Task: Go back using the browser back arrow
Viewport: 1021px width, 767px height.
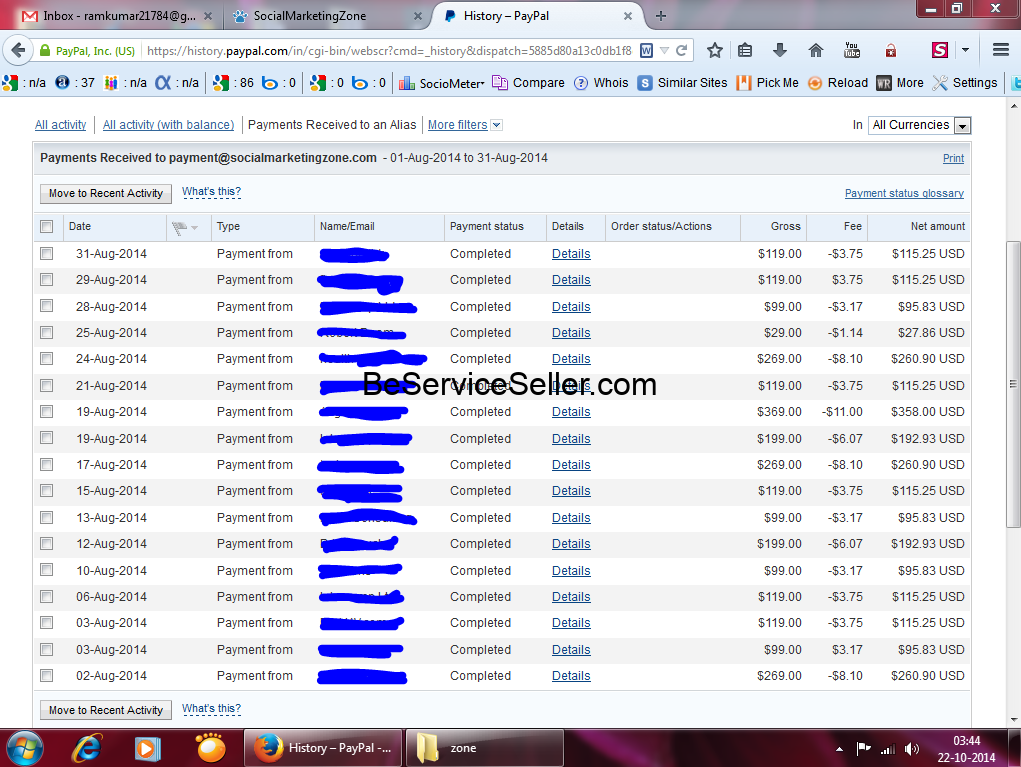Action: pos(18,50)
